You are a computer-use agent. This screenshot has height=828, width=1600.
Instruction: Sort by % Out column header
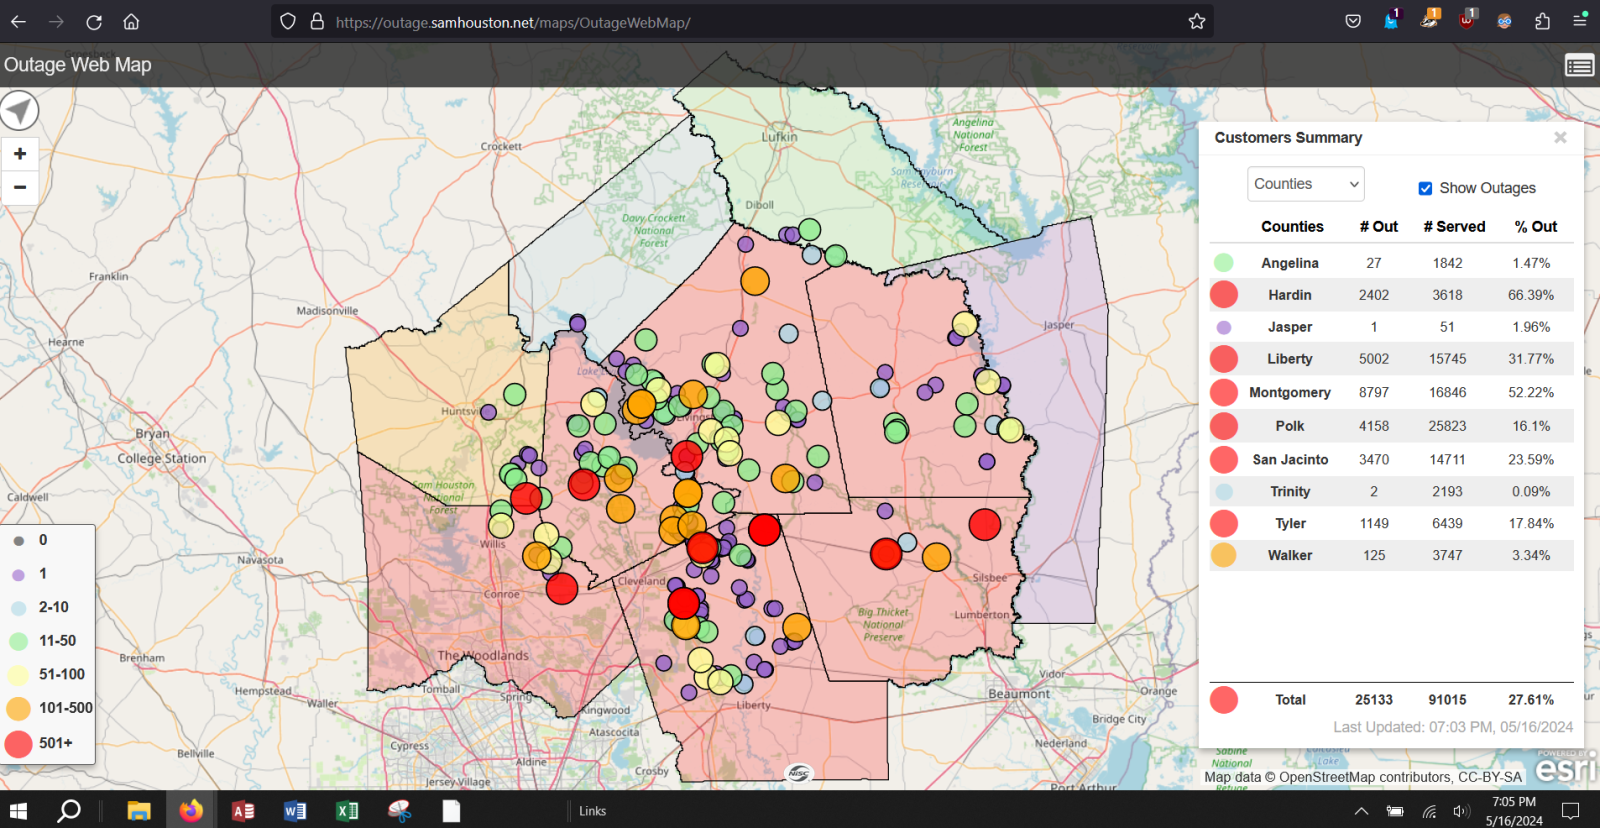(x=1535, y=226)
